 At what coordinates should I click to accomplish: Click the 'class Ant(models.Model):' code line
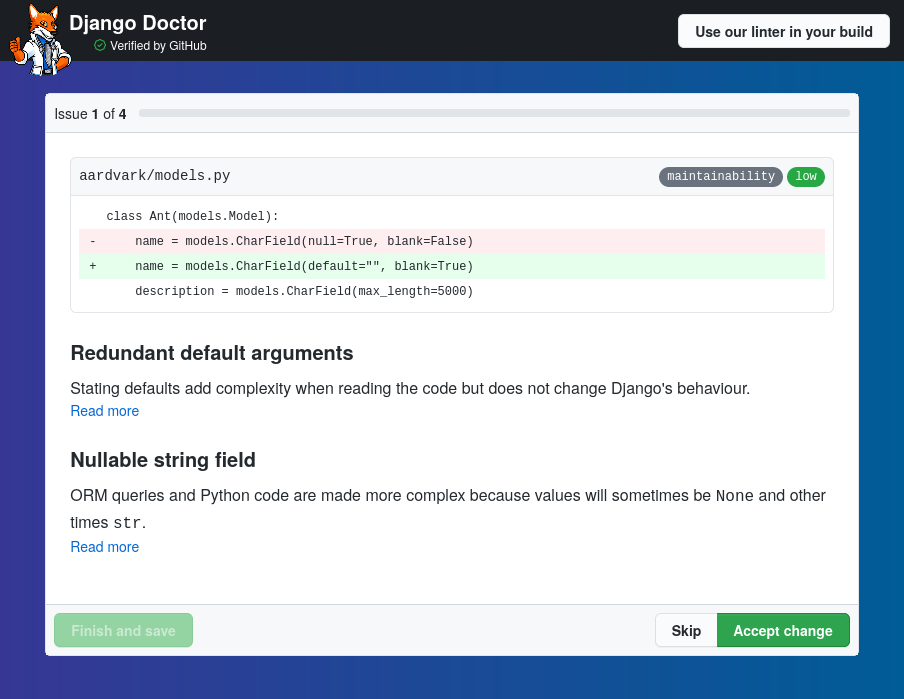tap(192, 216)
